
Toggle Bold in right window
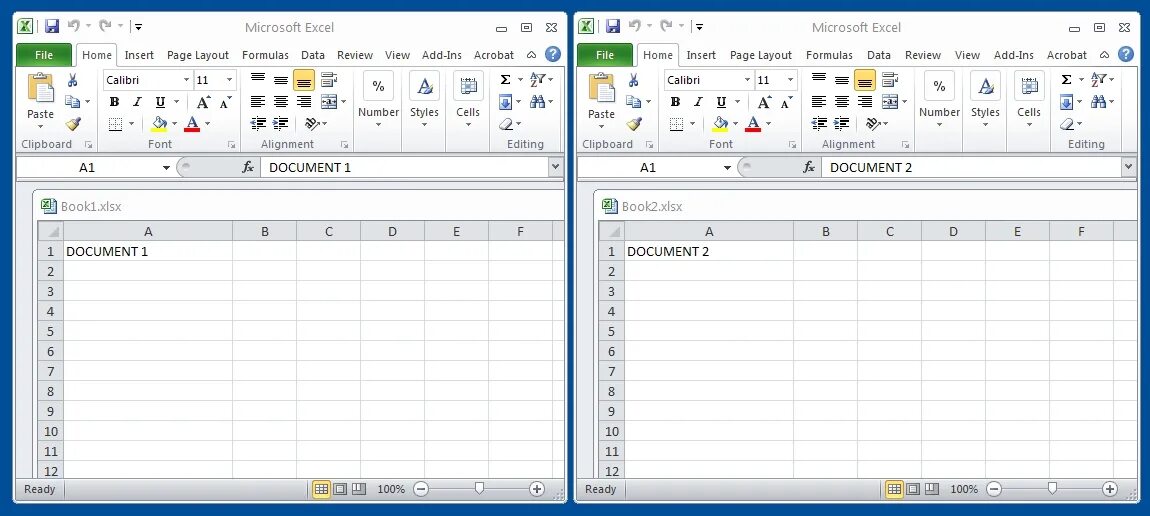675,102
